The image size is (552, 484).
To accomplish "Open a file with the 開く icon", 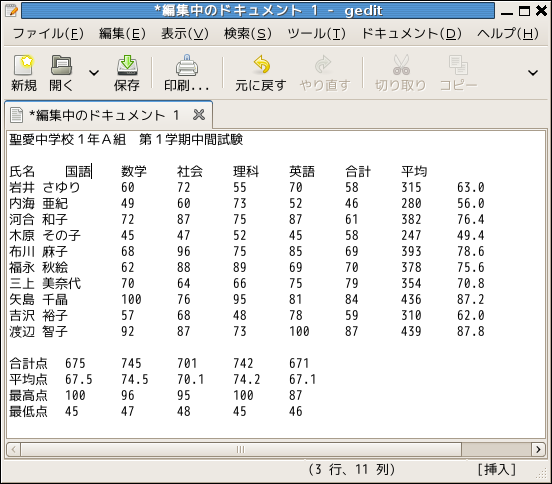I will [61, 65].
